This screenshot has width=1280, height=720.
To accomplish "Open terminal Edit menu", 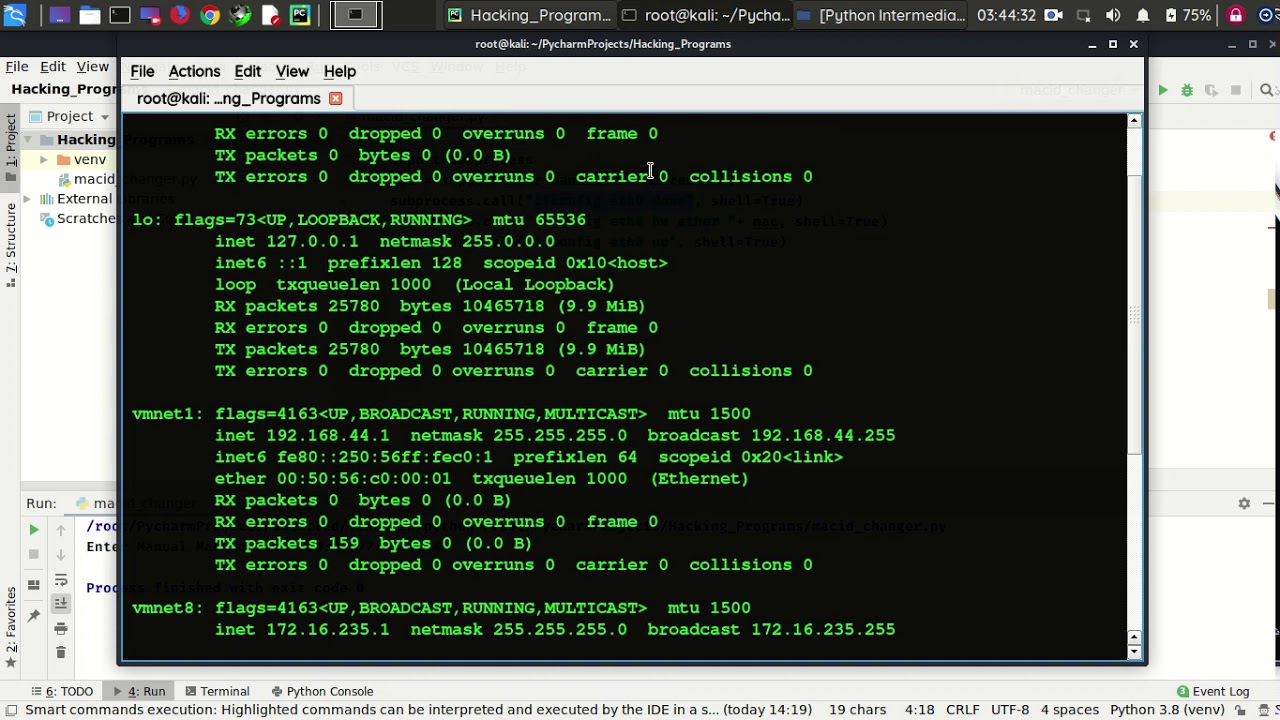I will (247, 71).
